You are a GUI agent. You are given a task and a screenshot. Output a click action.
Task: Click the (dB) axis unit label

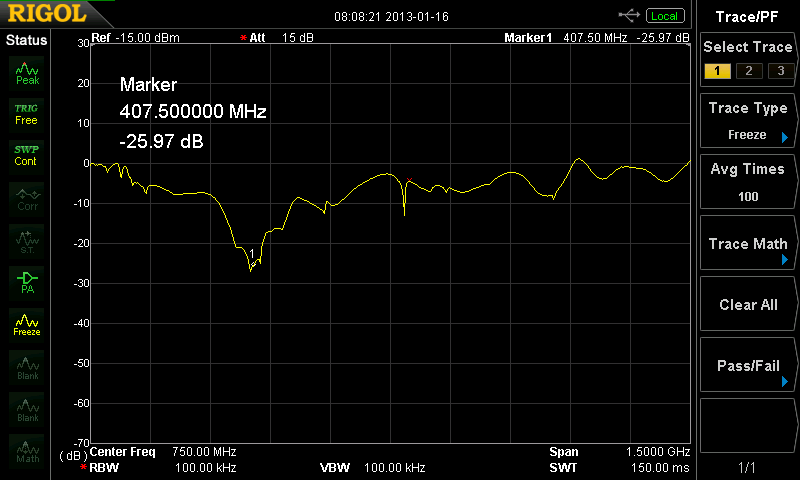73,456
